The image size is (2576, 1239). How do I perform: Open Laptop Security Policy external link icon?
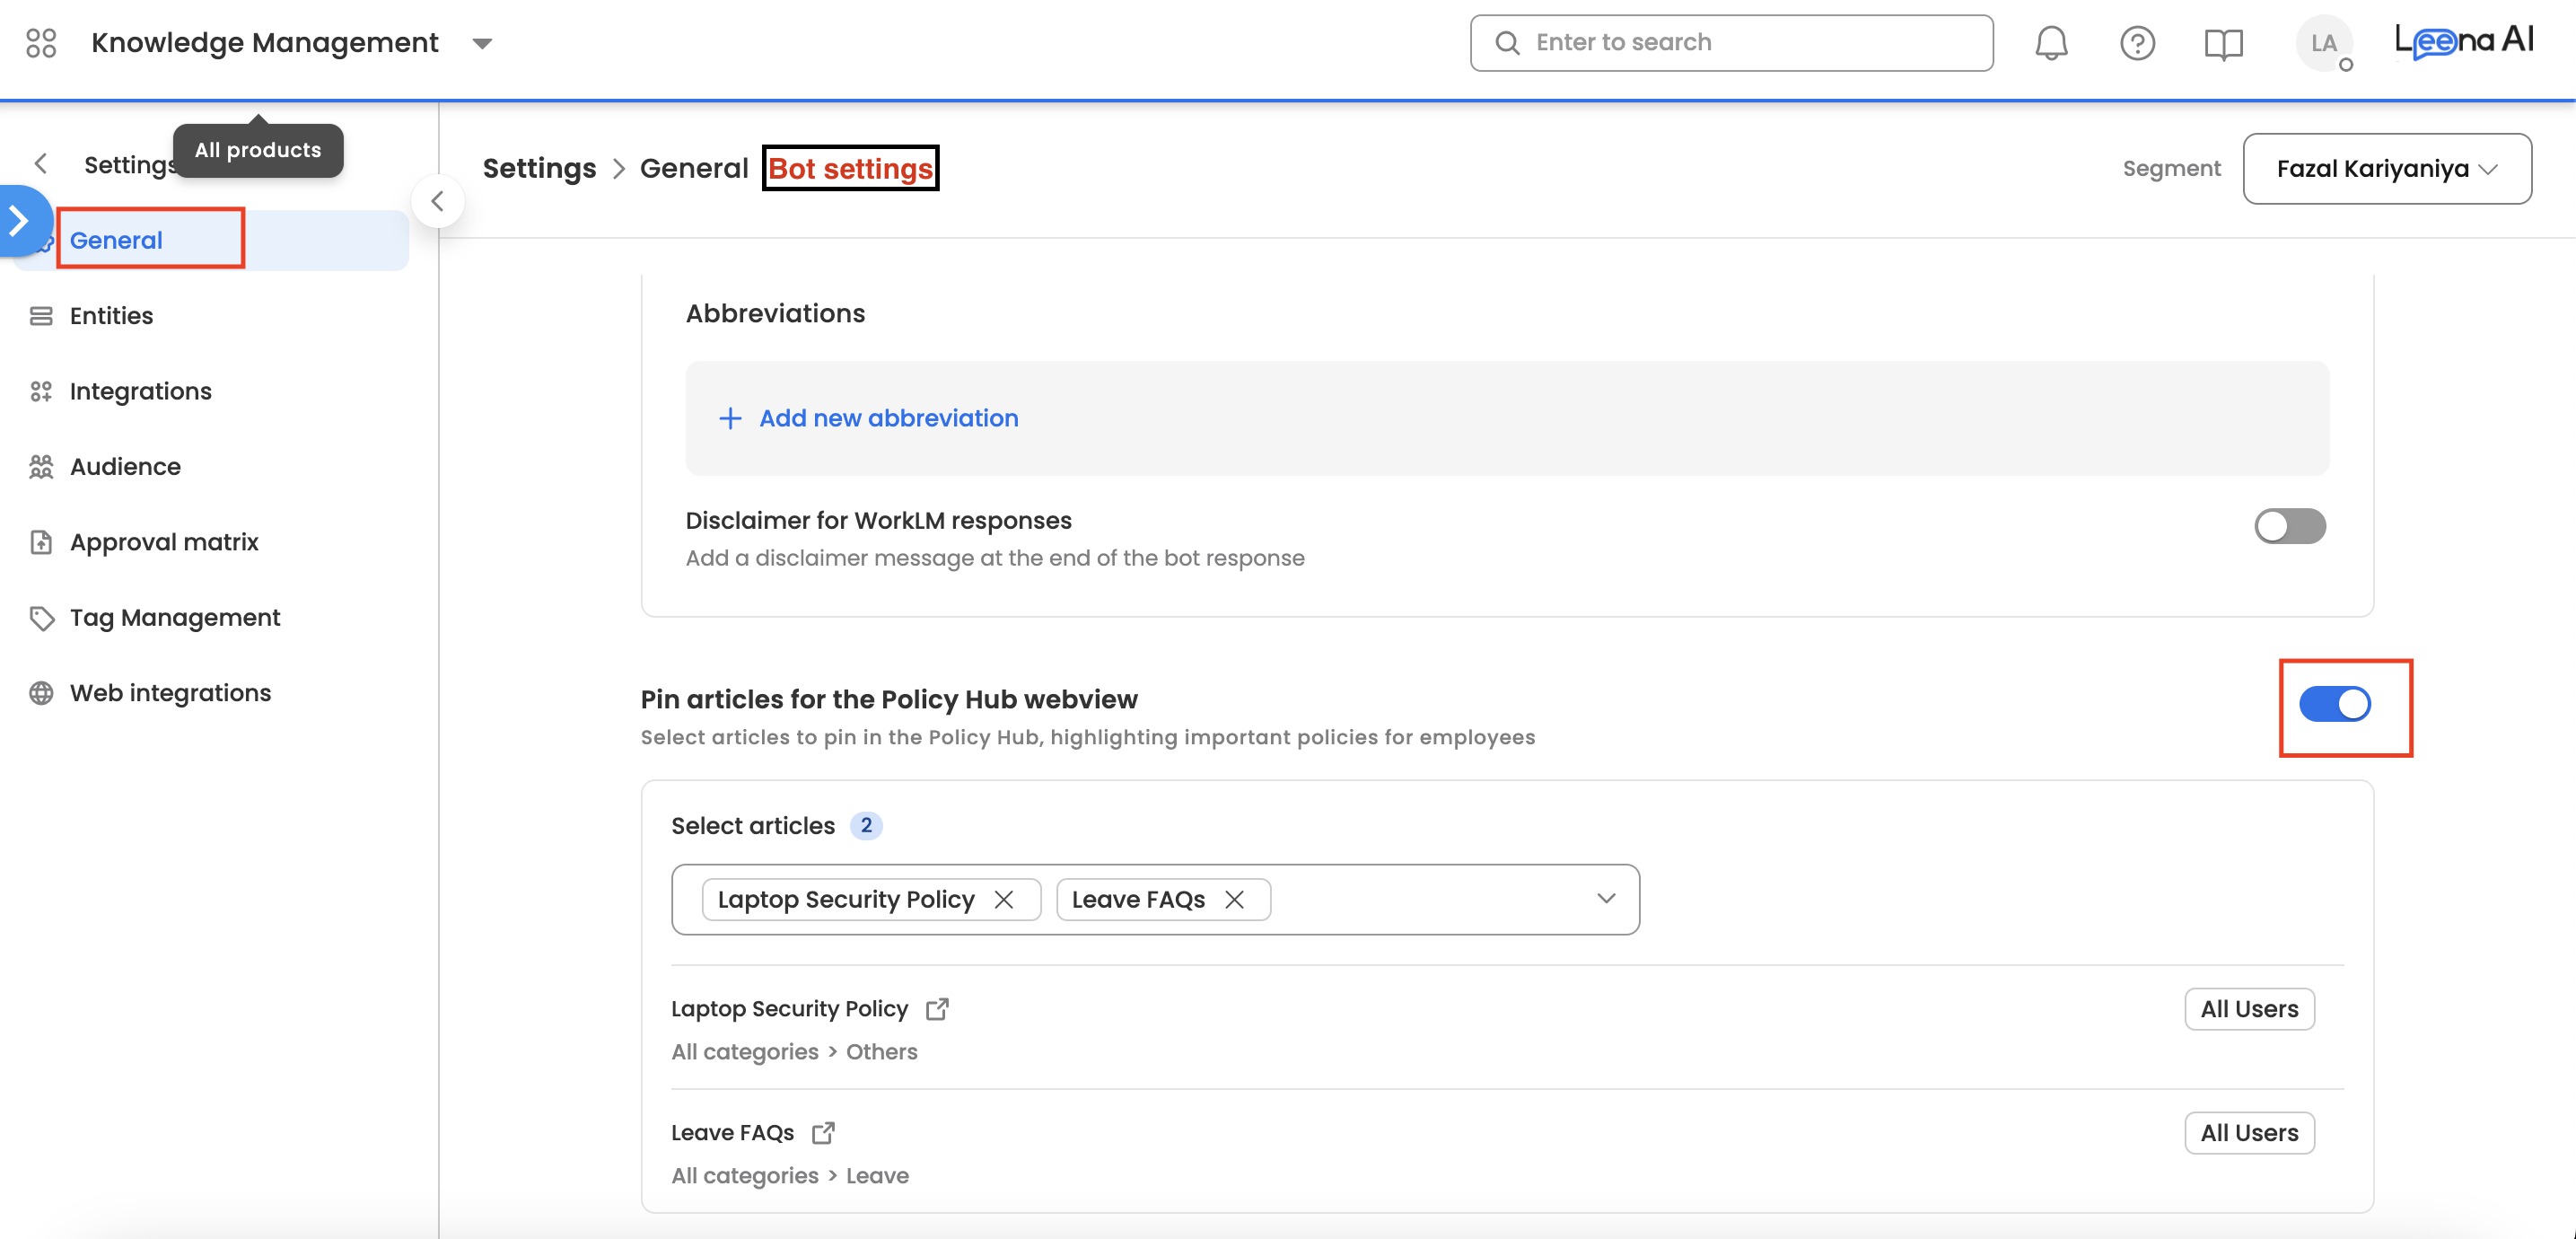(x=936, y=1009)
